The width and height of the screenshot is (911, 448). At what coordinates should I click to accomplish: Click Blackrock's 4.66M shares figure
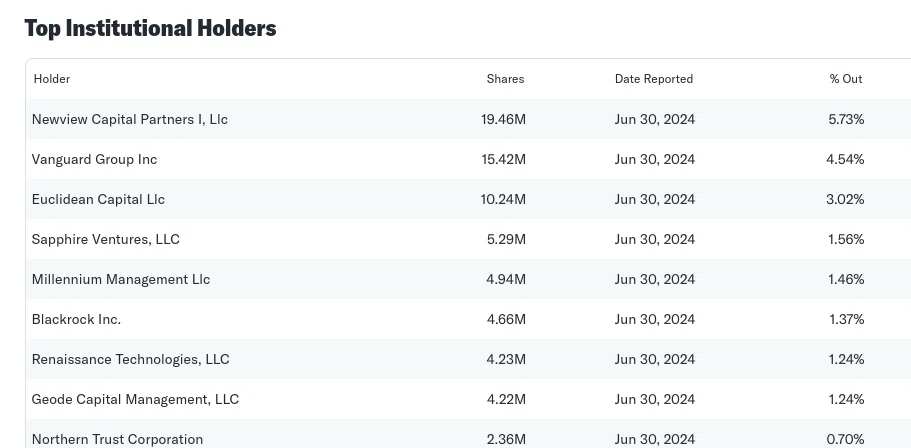pos(505,320)
